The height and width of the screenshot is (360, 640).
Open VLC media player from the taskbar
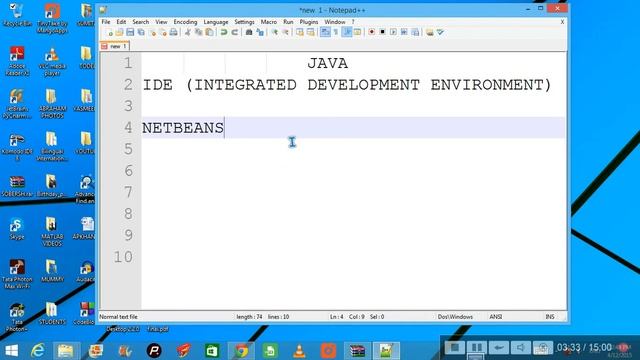pos(299,351)
